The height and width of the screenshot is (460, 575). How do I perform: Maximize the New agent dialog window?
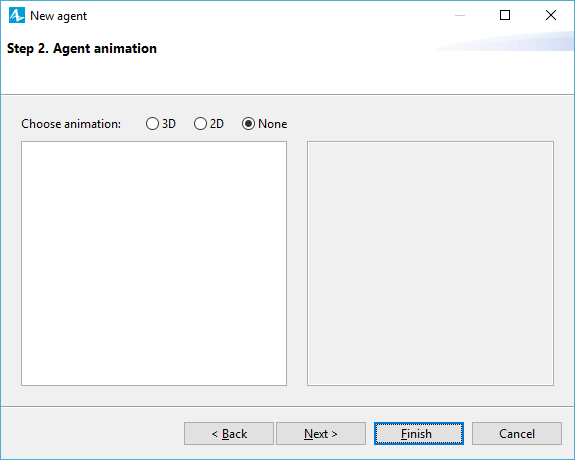(x=505, y=15)
